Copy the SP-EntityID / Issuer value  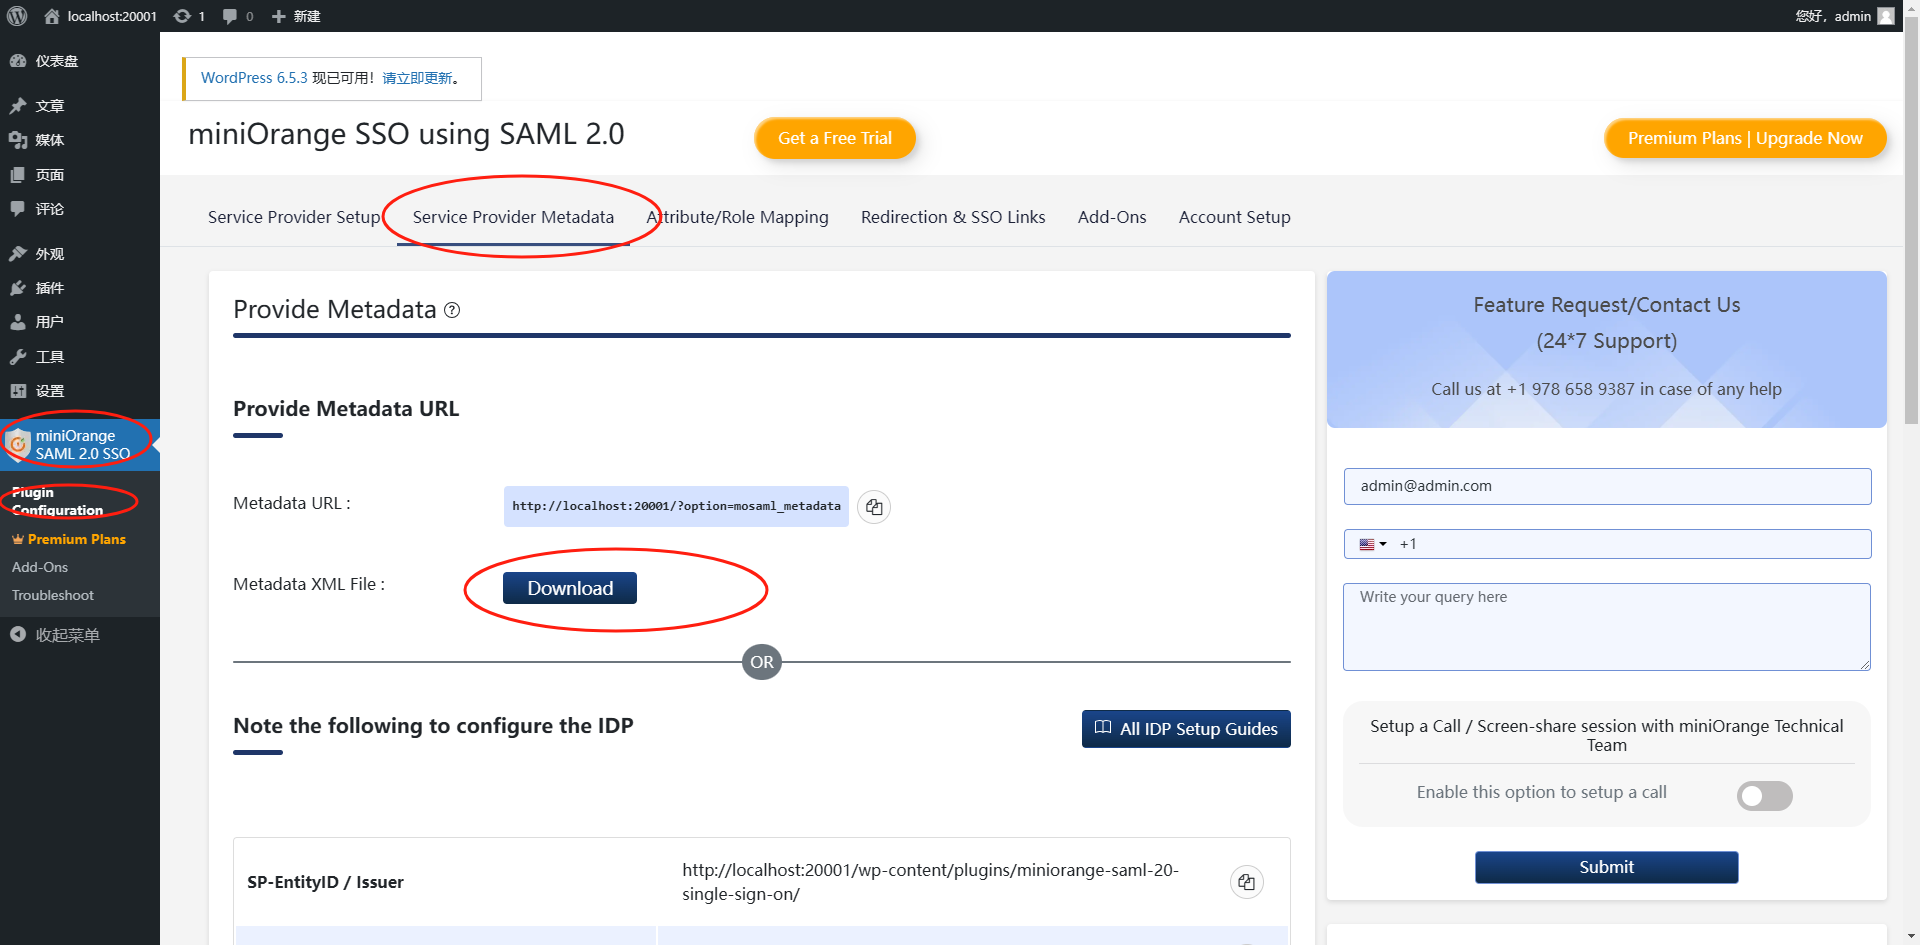pyautogui.click(x=1246, y=882)
